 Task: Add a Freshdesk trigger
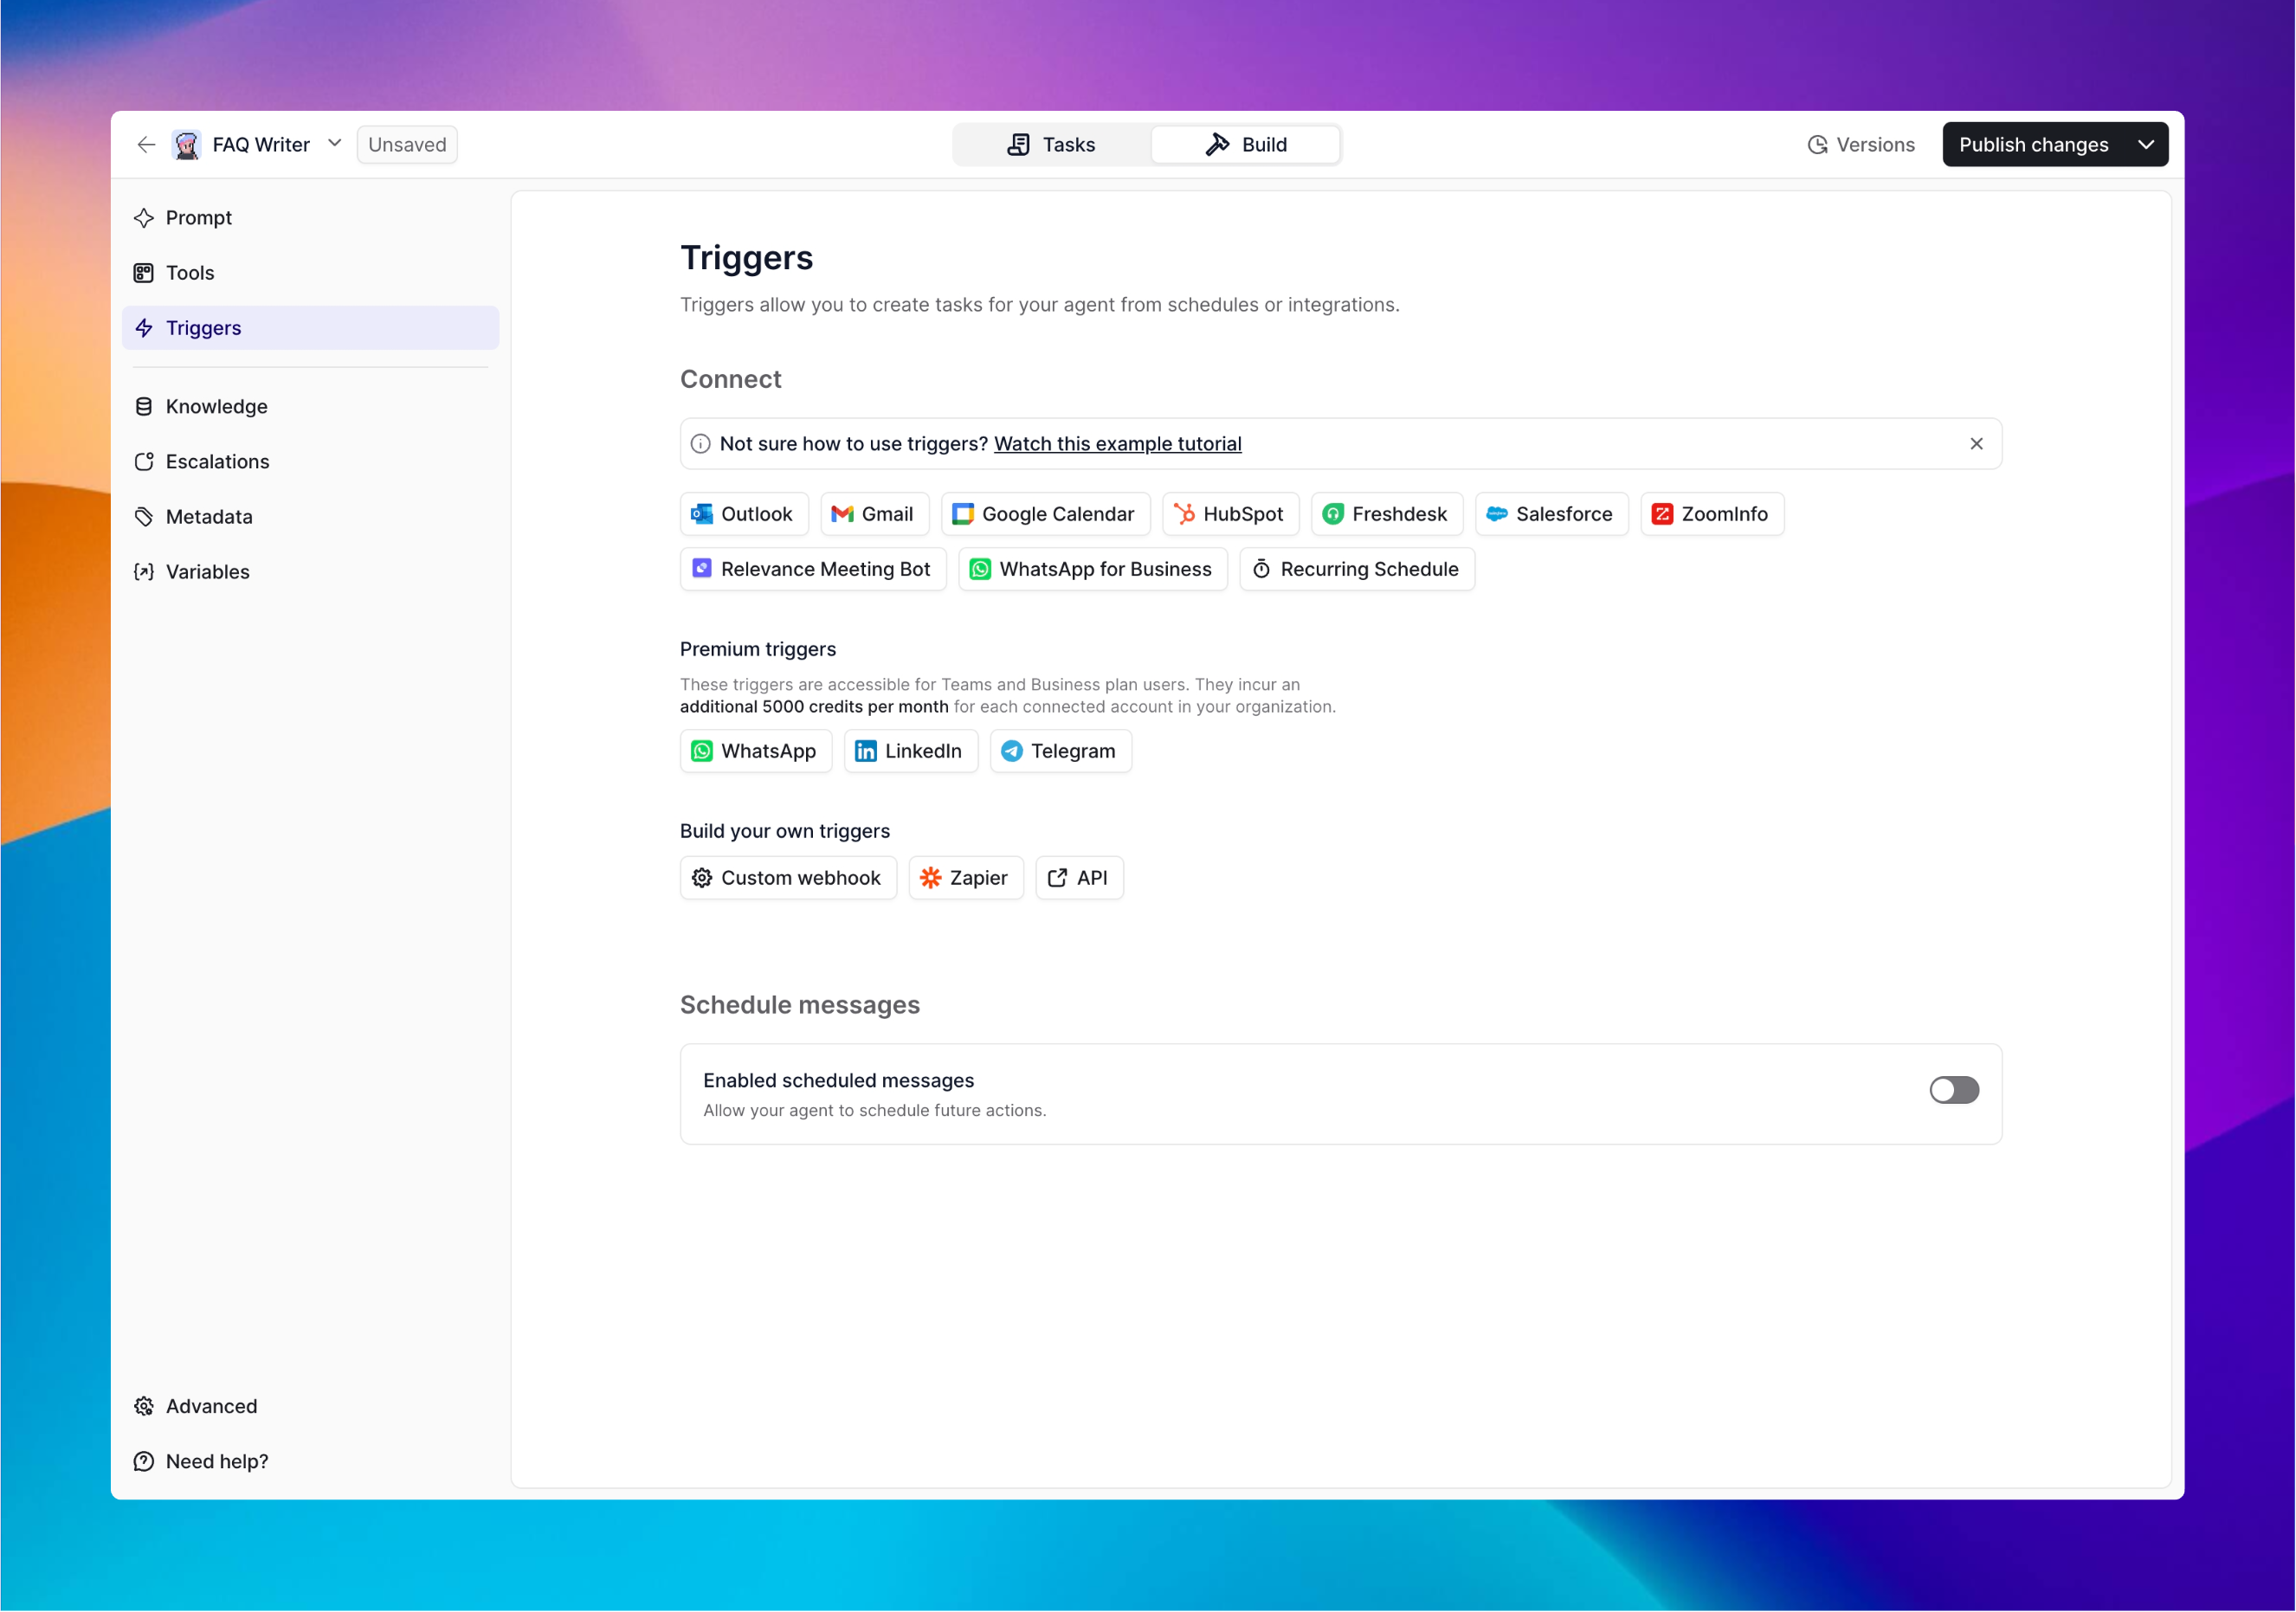tap(1387, 514)
